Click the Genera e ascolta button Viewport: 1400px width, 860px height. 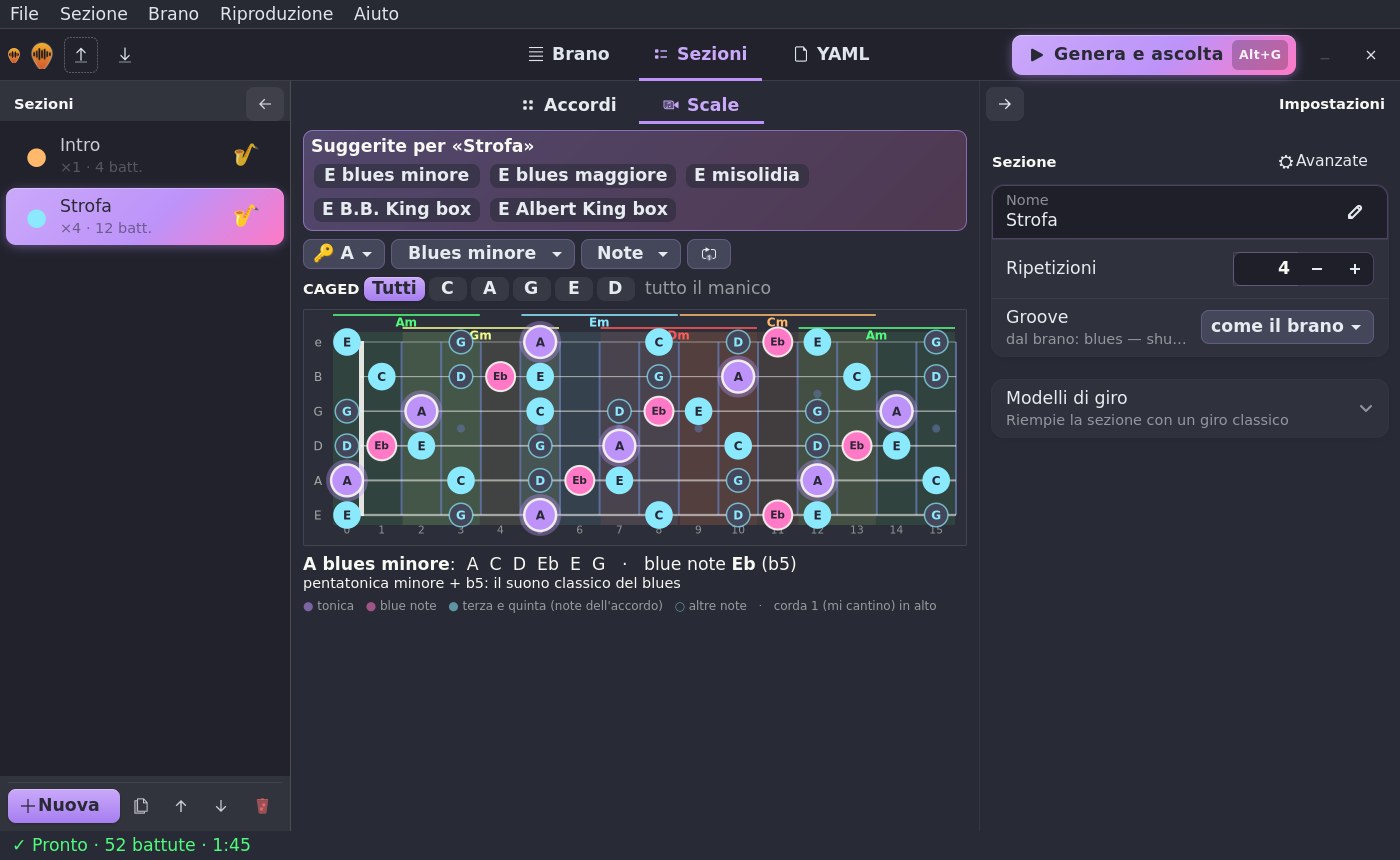click(x=1154, y=55)
